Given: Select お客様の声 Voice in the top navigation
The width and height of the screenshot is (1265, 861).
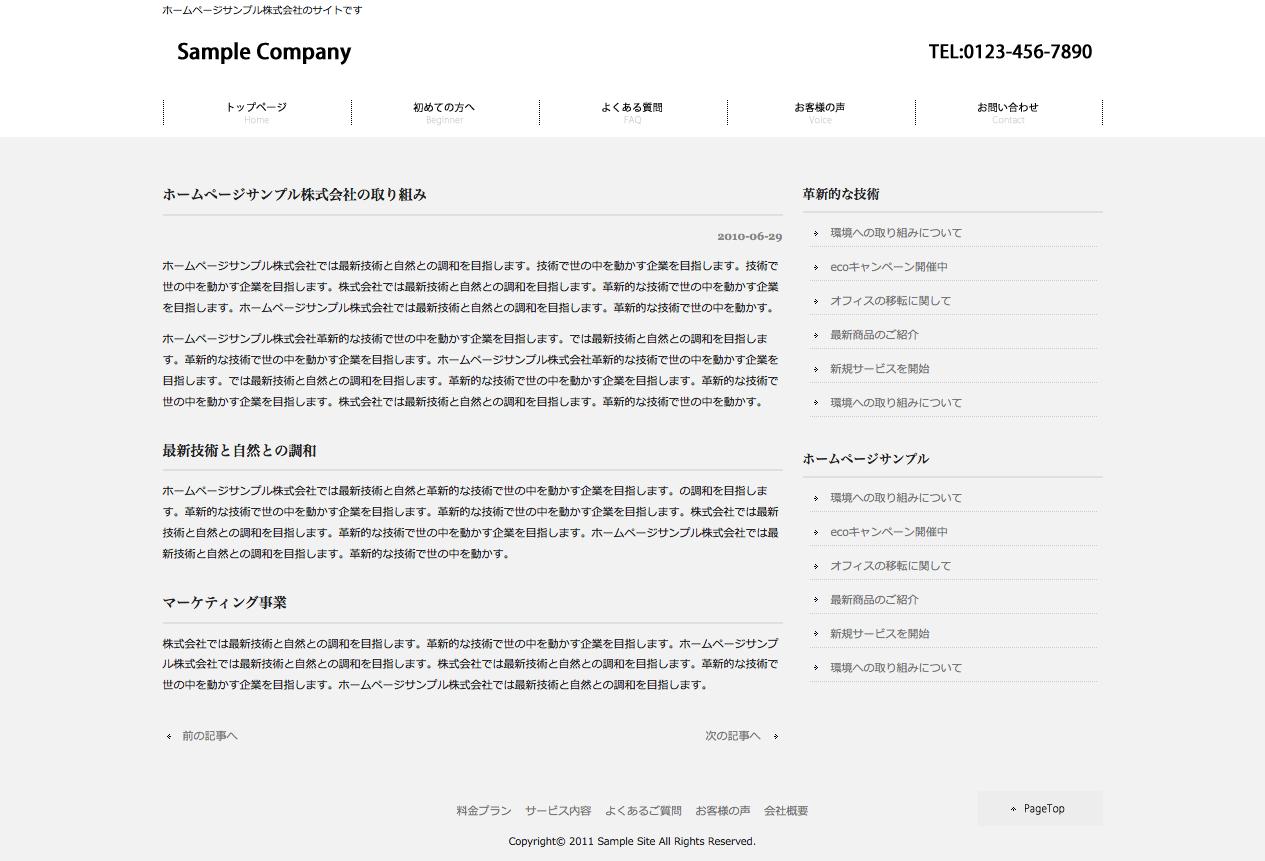Looking at the screenshot, I should coord(820,112).
